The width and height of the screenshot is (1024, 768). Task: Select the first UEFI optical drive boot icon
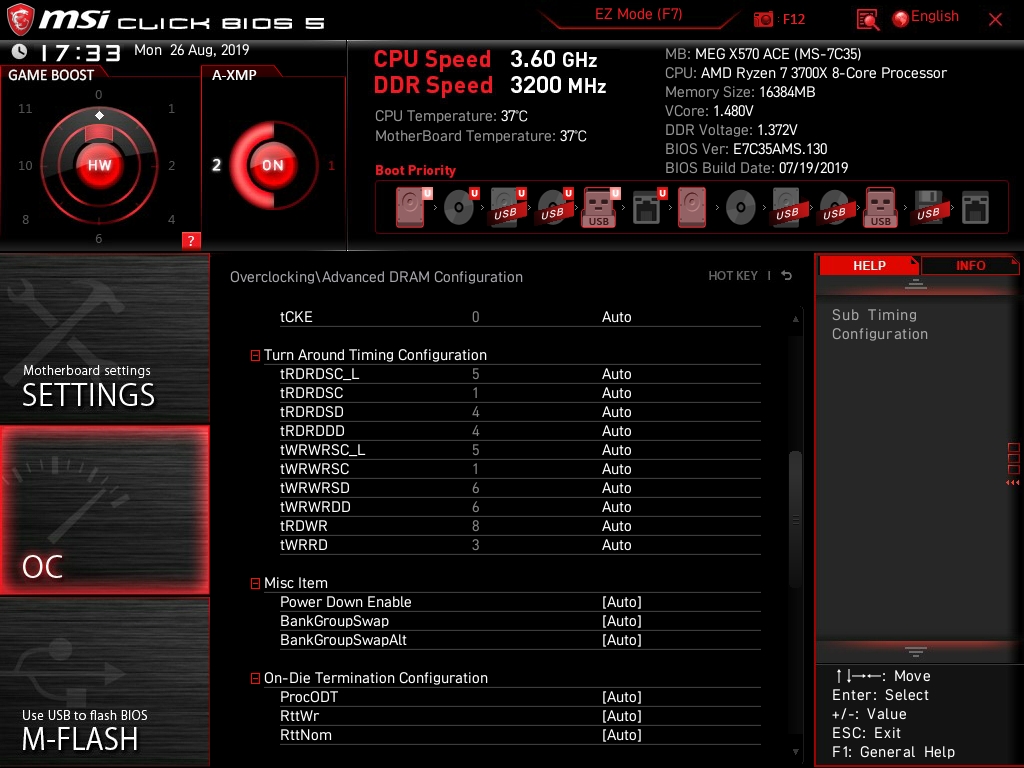coord(460,207)
